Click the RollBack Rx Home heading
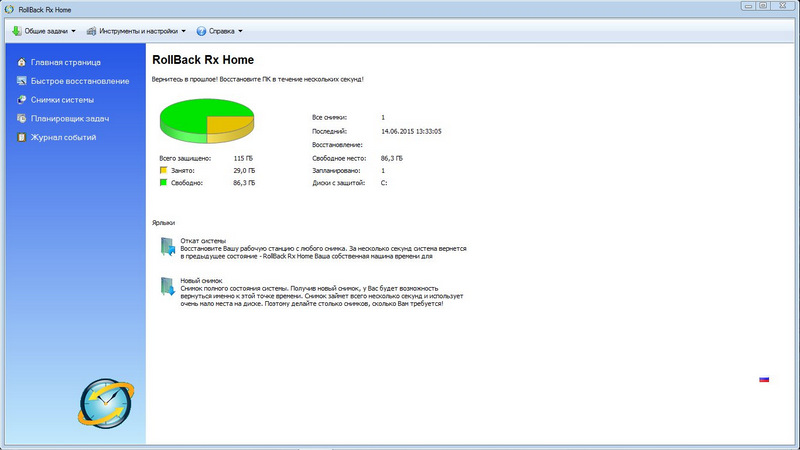800x450 pixels. point(203,60)
